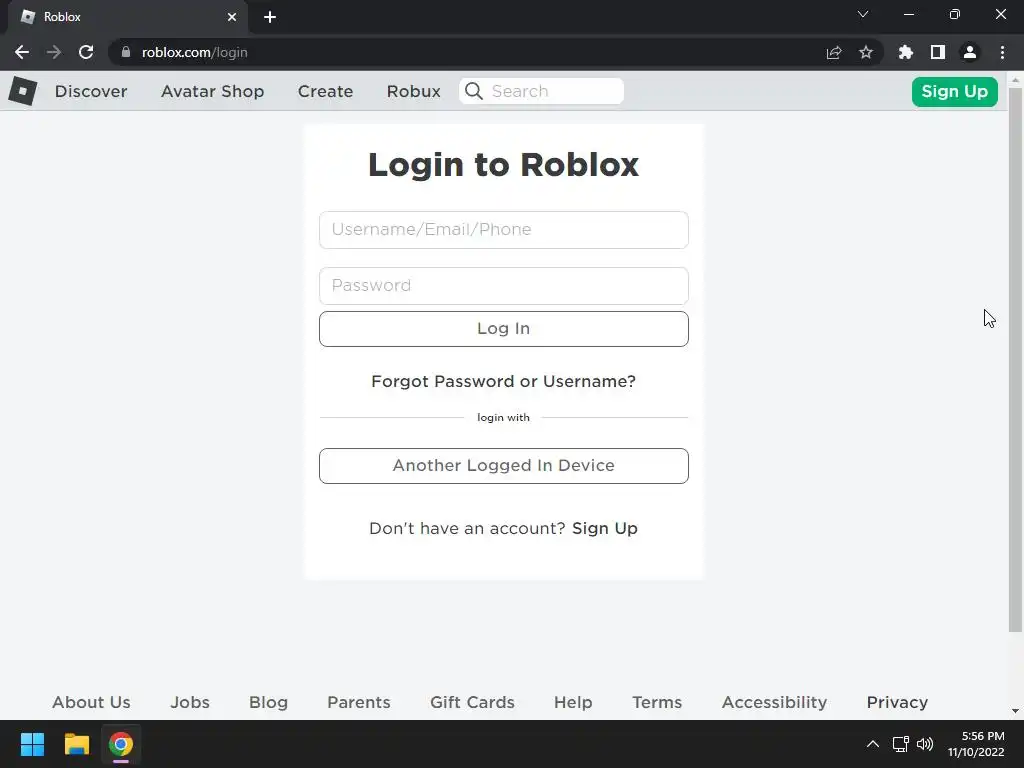Open File Explorer from the taskbar
The image size is (1024, 768).
point(76,744)
